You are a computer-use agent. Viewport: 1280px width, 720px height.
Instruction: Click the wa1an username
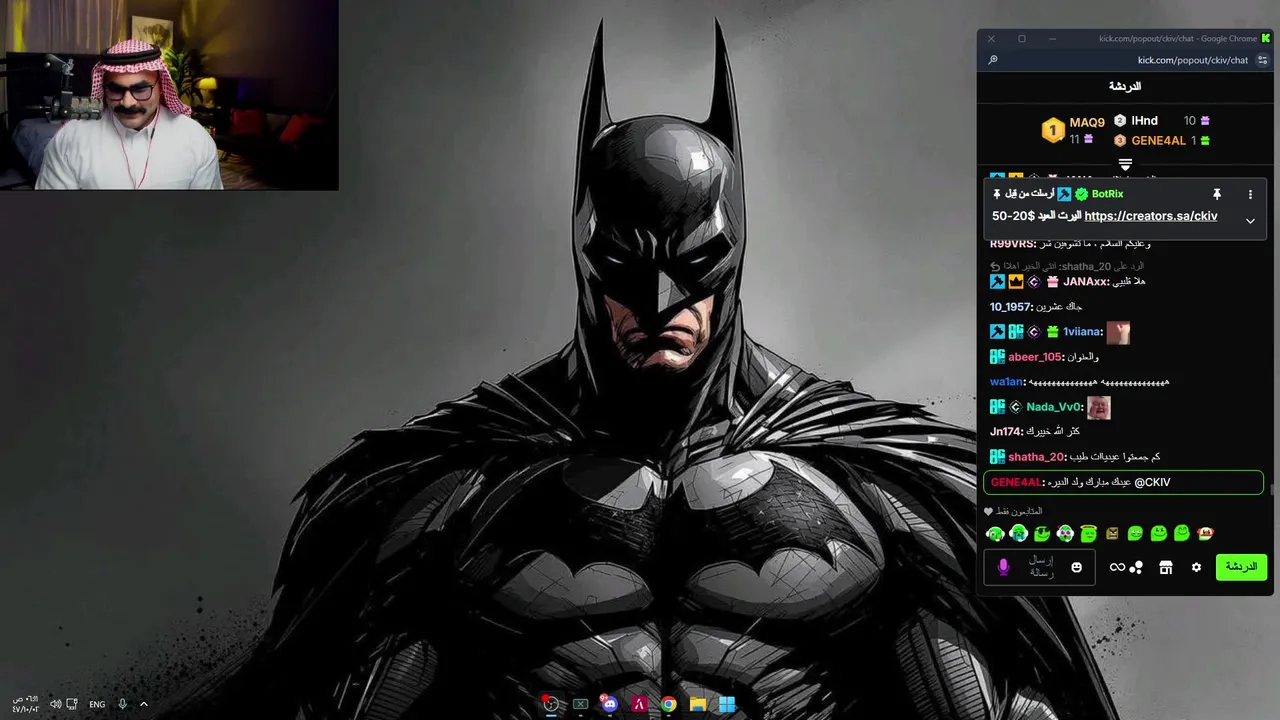coord(1007,382)
